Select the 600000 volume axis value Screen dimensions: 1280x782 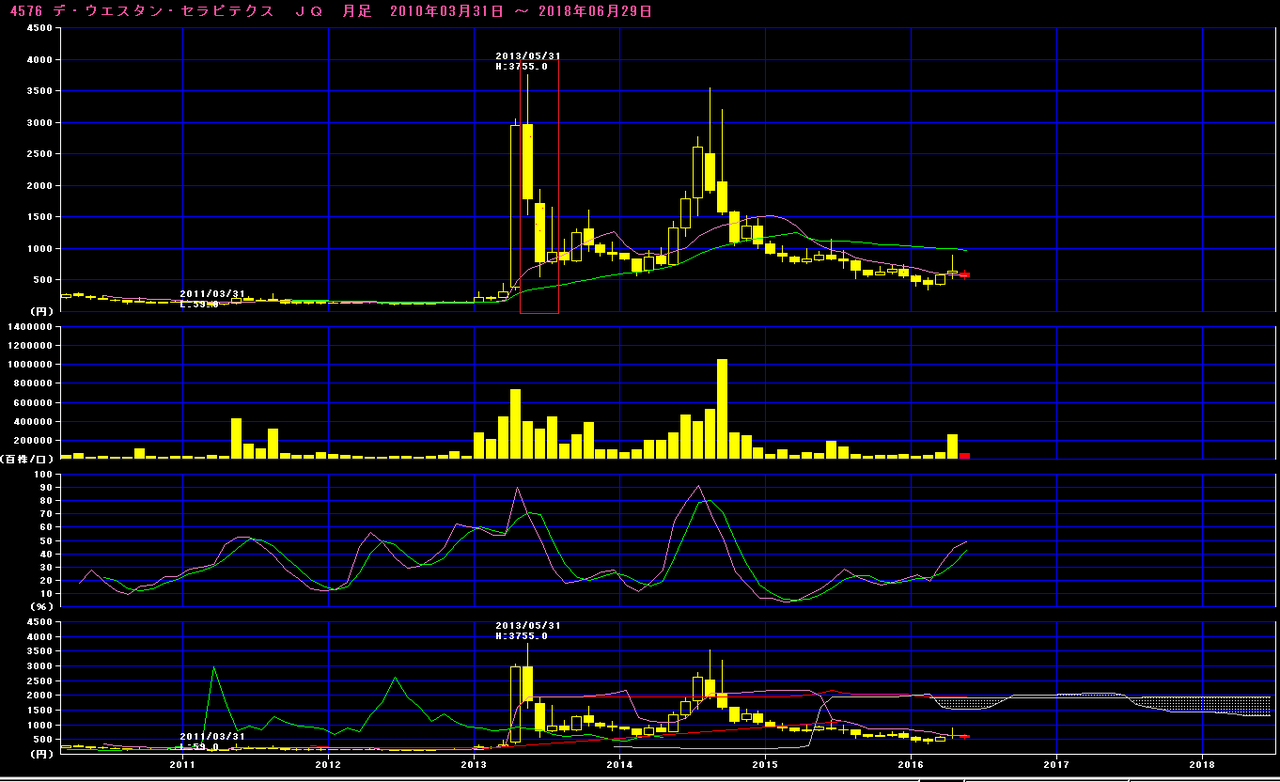[34, 402]
